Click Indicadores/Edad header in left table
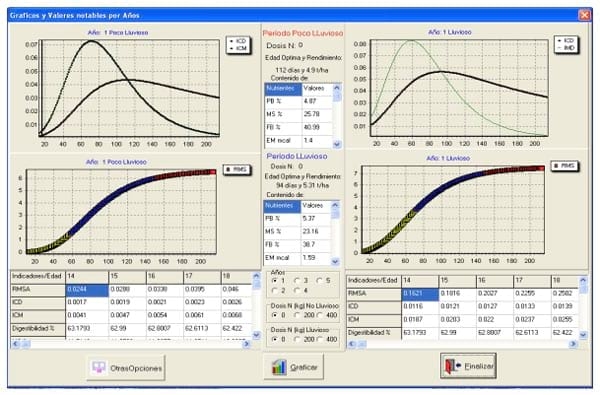Viewport: 600px width, 395px height. pyautogui.click(x=38, y=277)
